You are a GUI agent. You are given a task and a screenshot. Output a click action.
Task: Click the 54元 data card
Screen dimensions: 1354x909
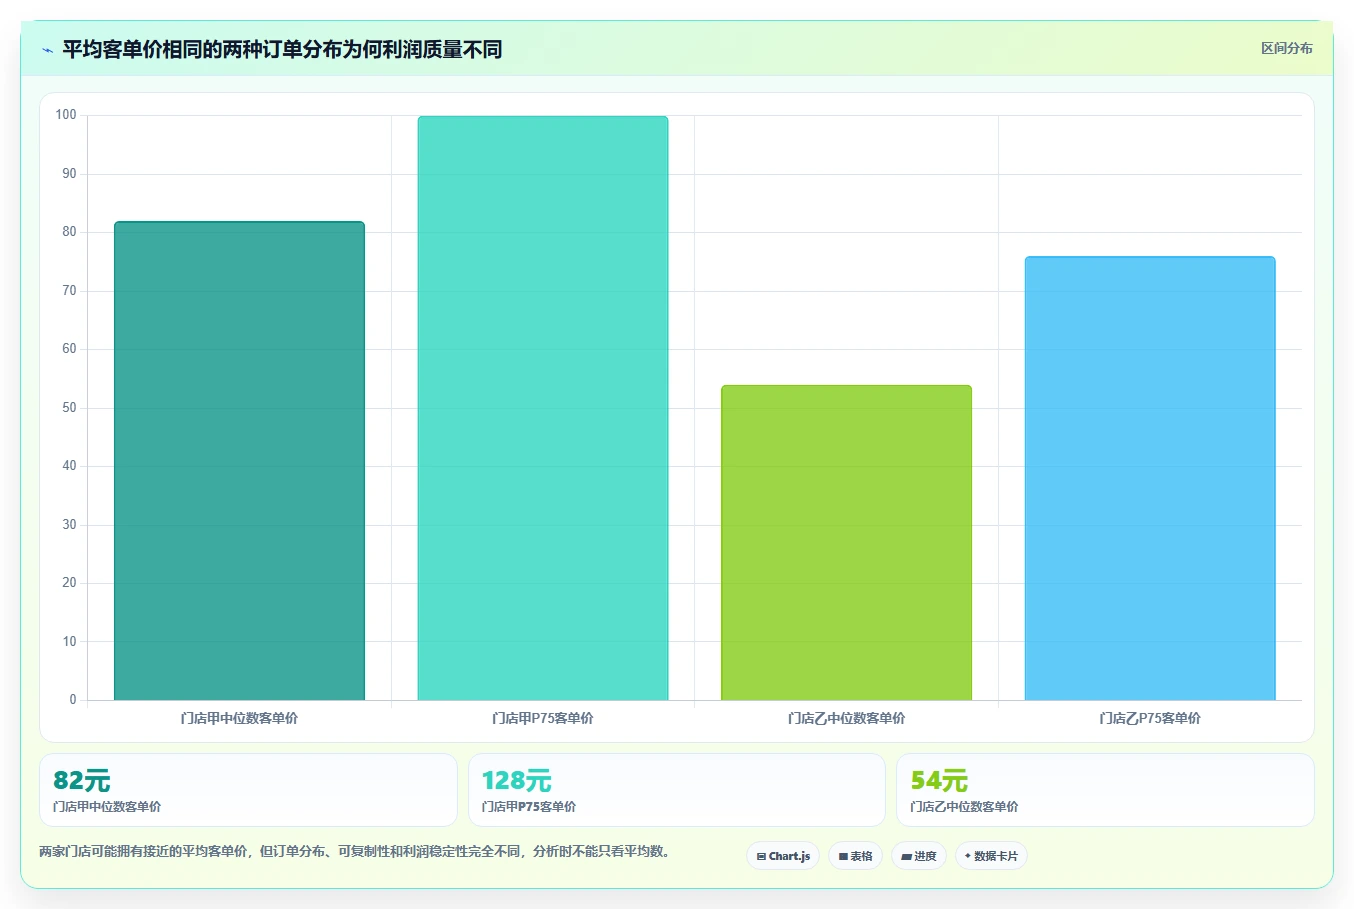[1105, 790]
